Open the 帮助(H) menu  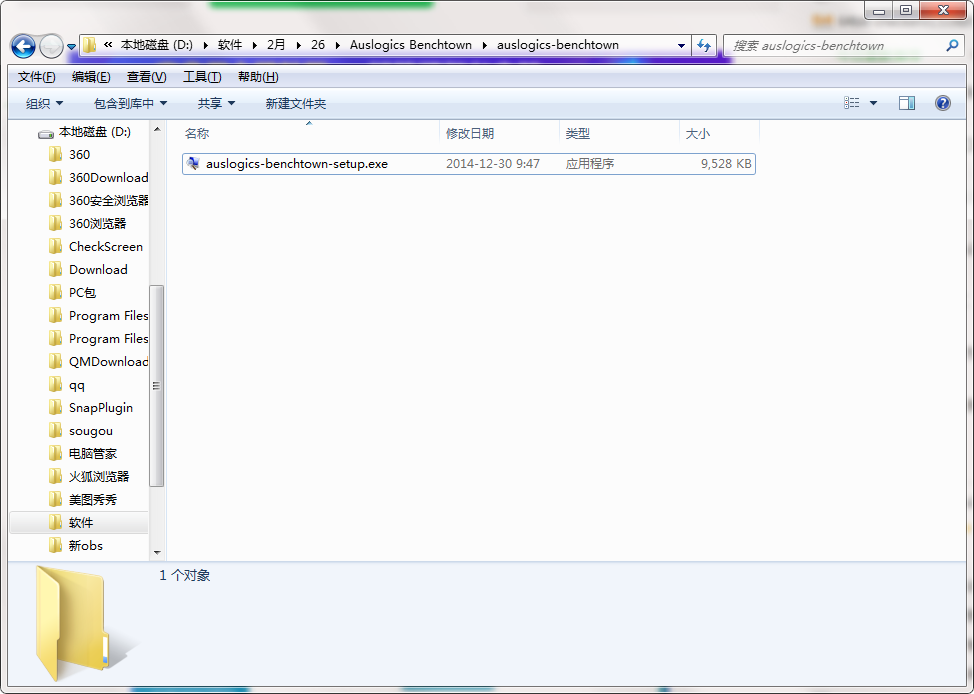click(258, 76)
